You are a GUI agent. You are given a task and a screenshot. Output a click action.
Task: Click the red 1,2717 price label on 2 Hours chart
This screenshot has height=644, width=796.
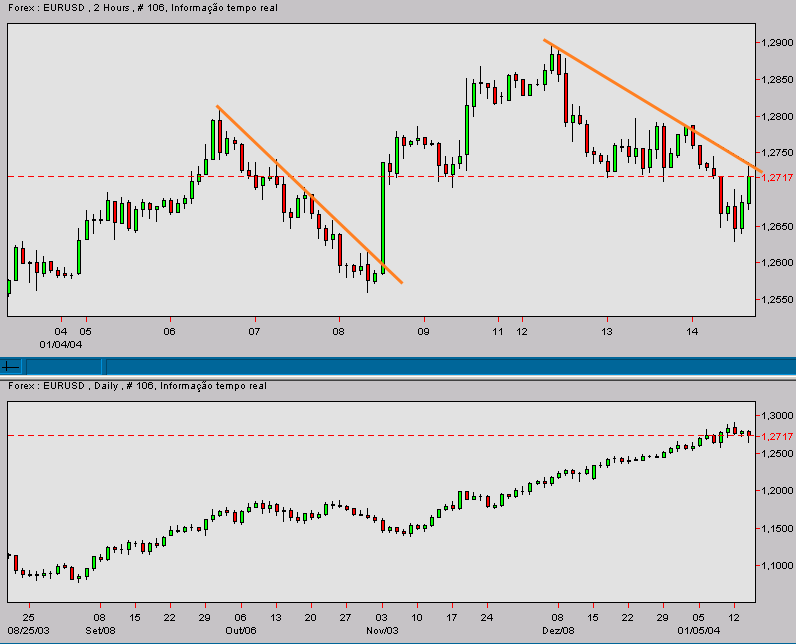coord(777,178)
